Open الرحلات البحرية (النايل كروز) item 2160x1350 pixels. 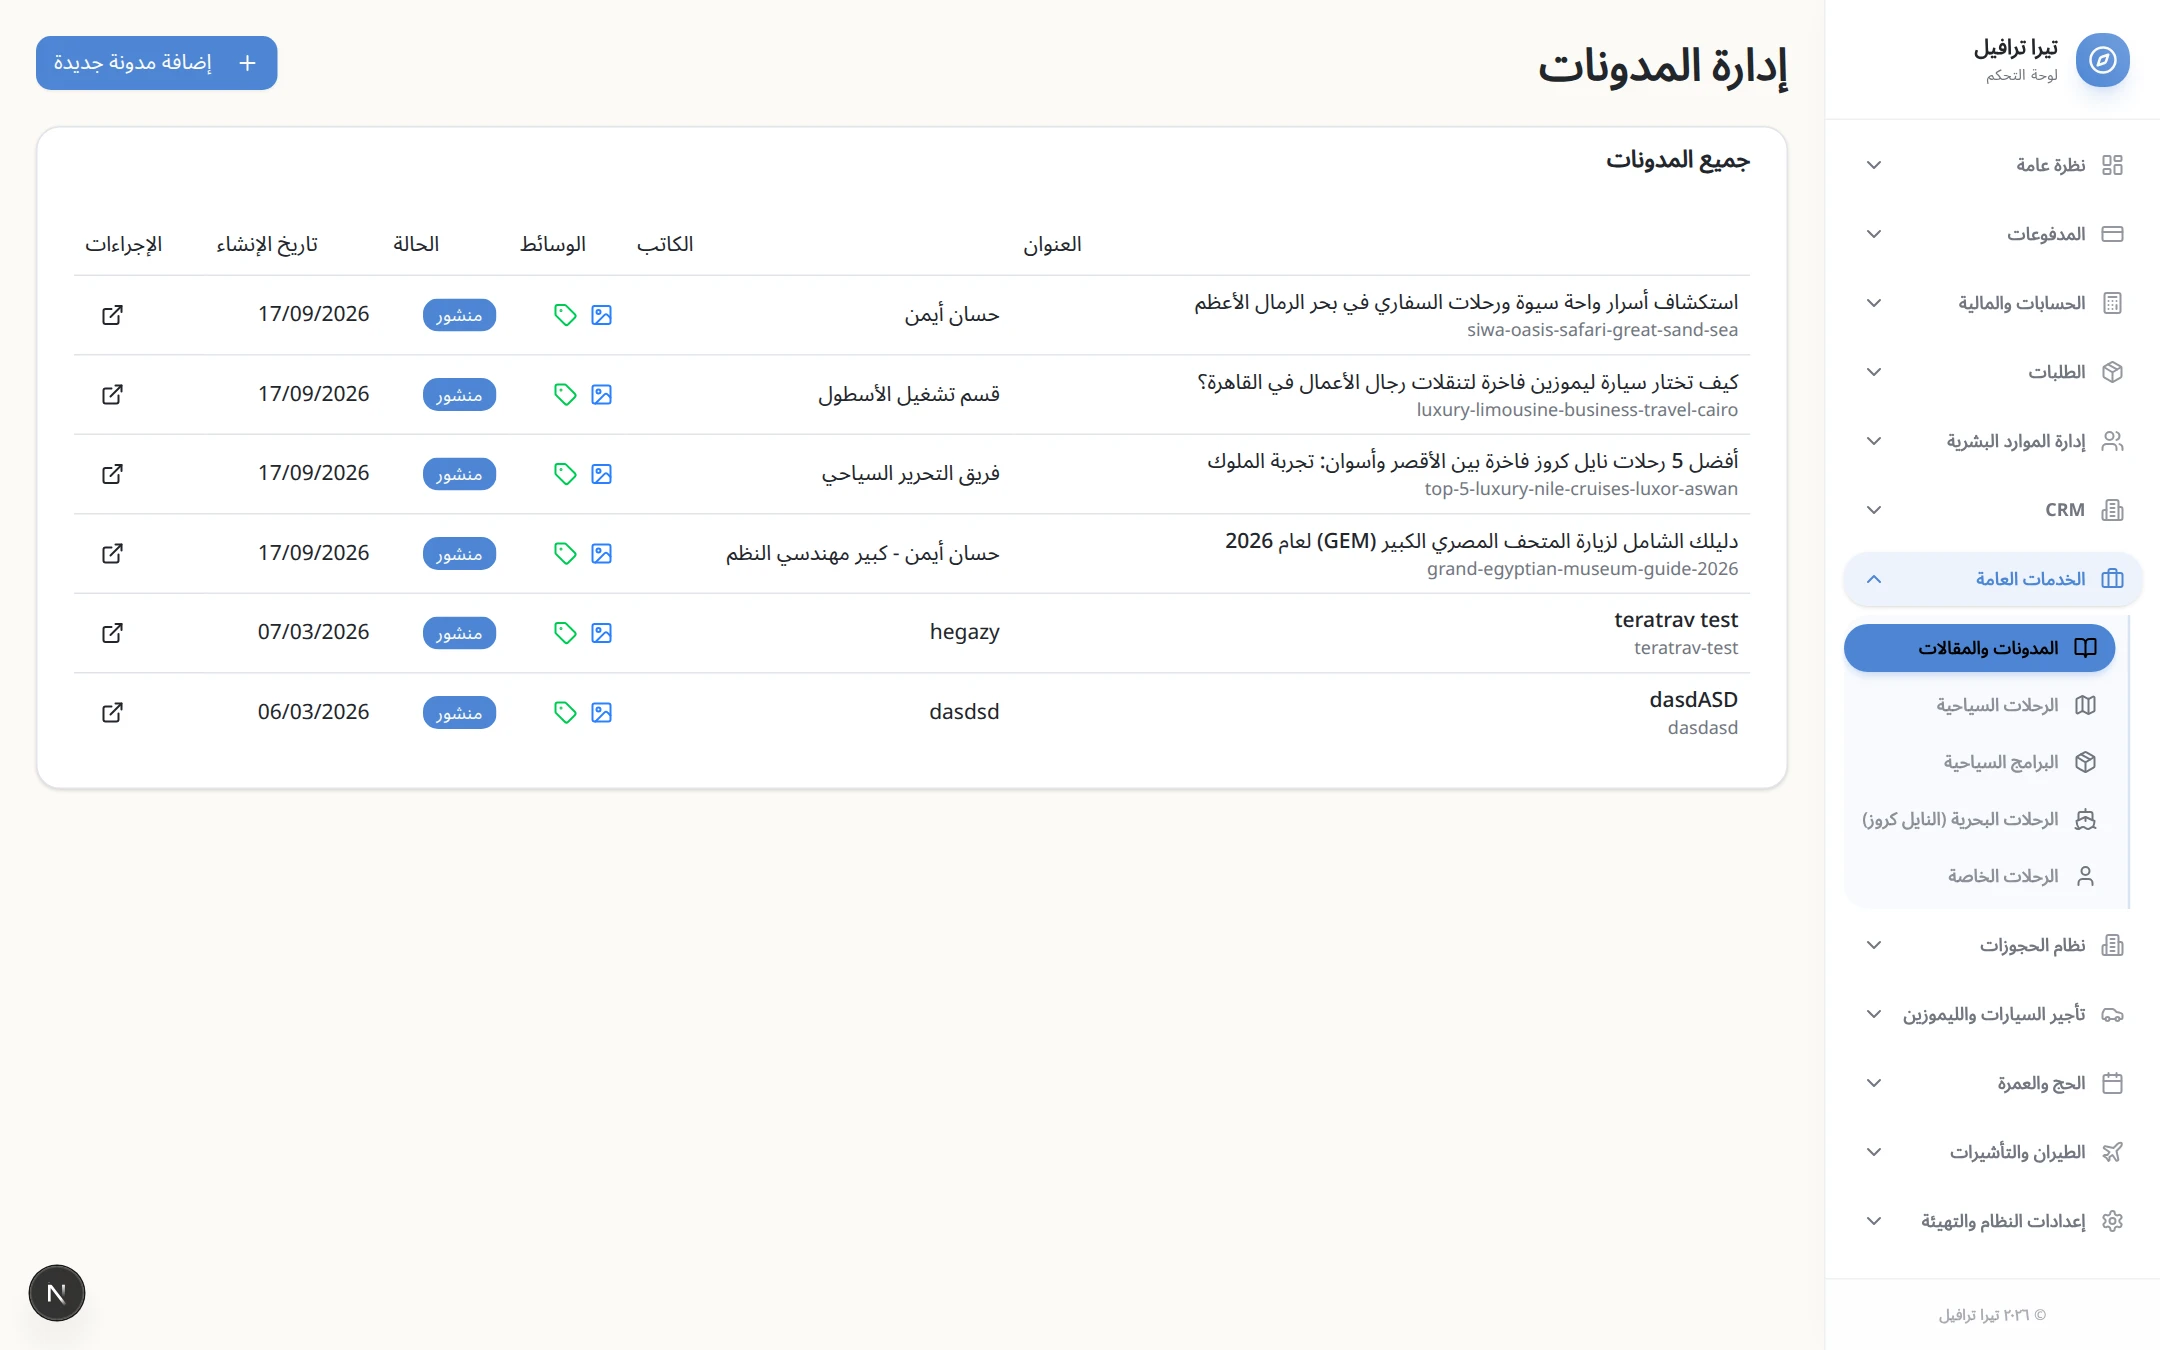[1979, 819]
